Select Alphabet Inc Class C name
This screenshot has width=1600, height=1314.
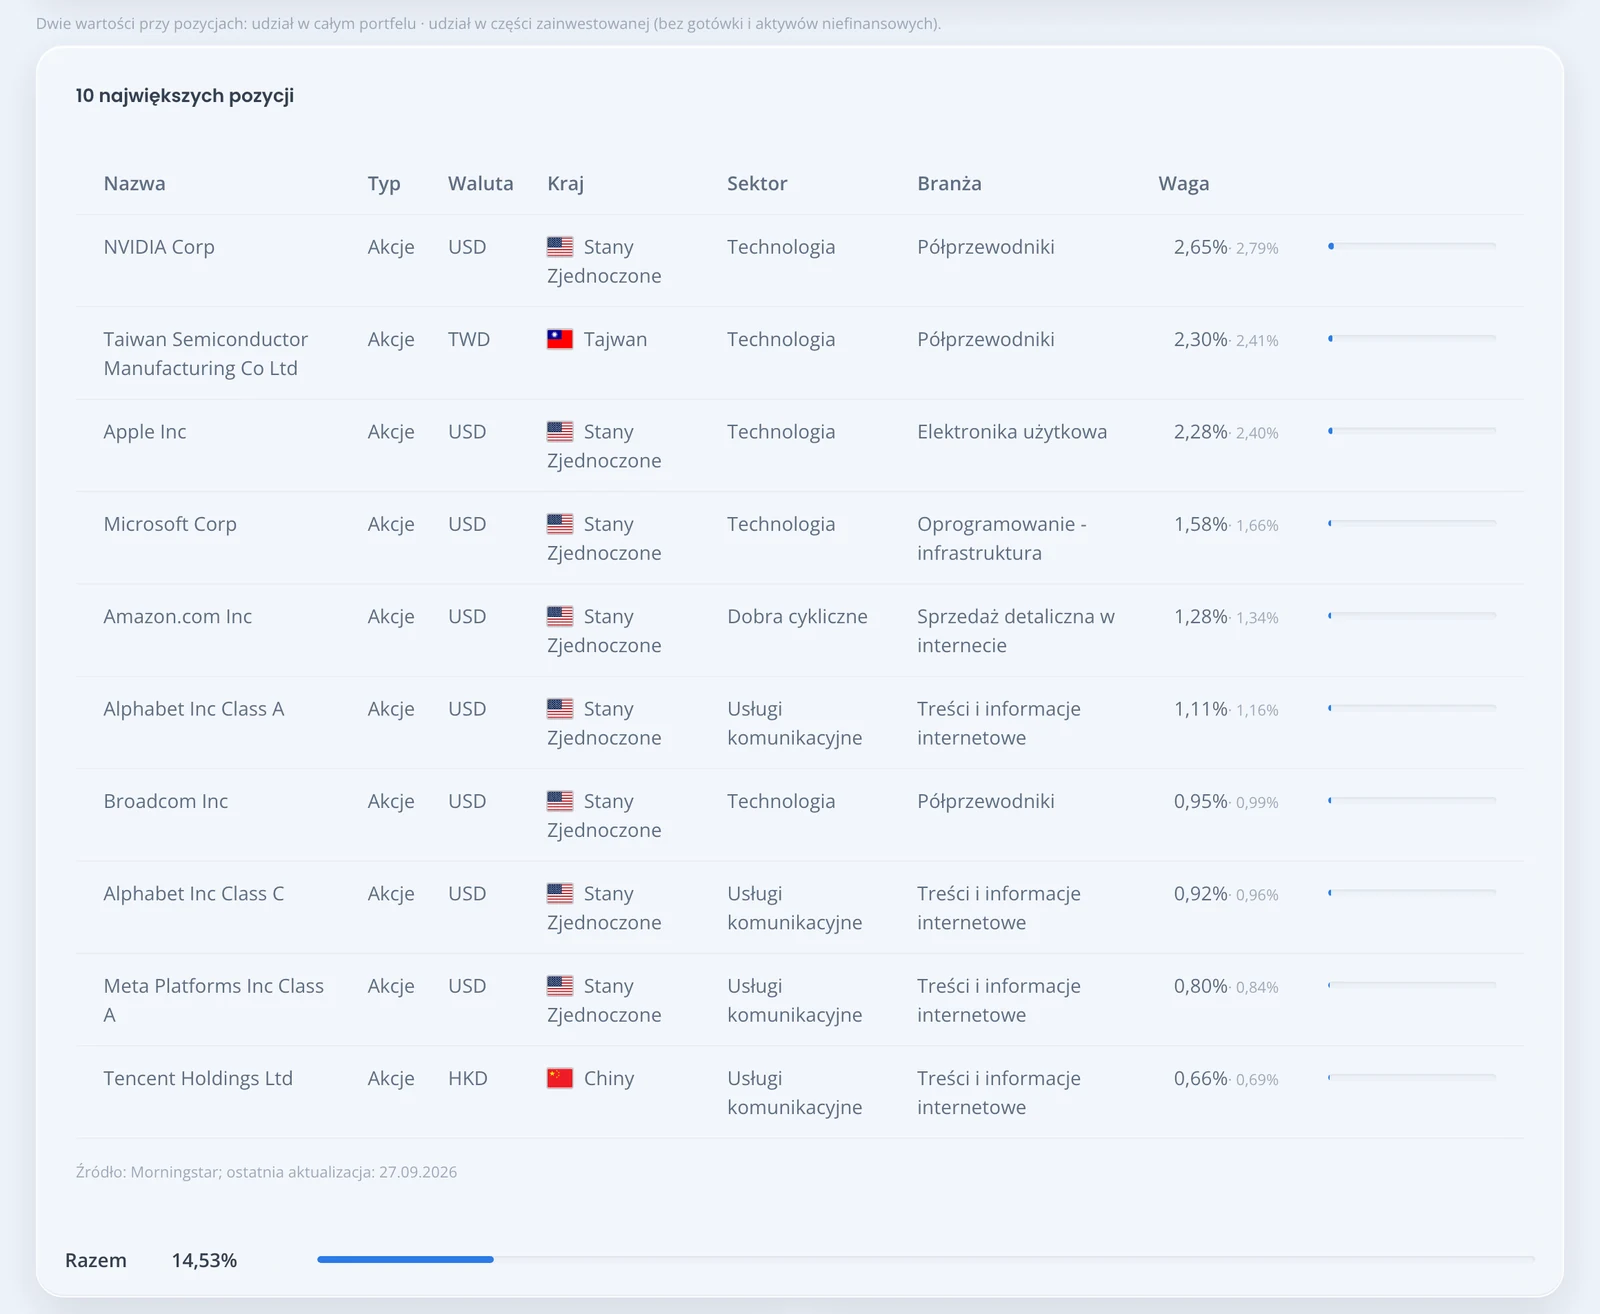194,894
